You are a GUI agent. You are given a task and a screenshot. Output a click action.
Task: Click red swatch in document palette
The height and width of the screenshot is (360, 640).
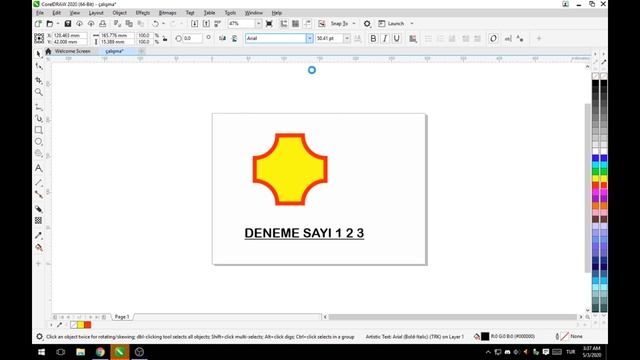click(88, 325)
